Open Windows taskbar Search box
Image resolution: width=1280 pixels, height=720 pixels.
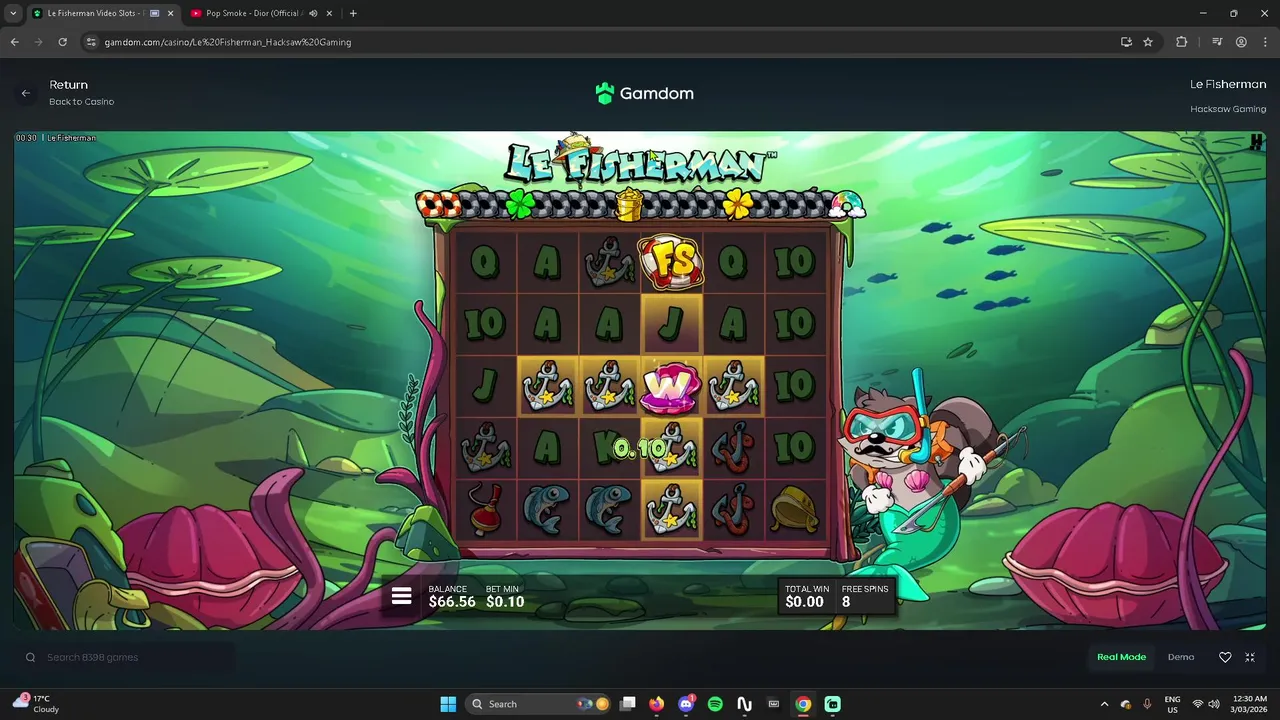[540, 704]
